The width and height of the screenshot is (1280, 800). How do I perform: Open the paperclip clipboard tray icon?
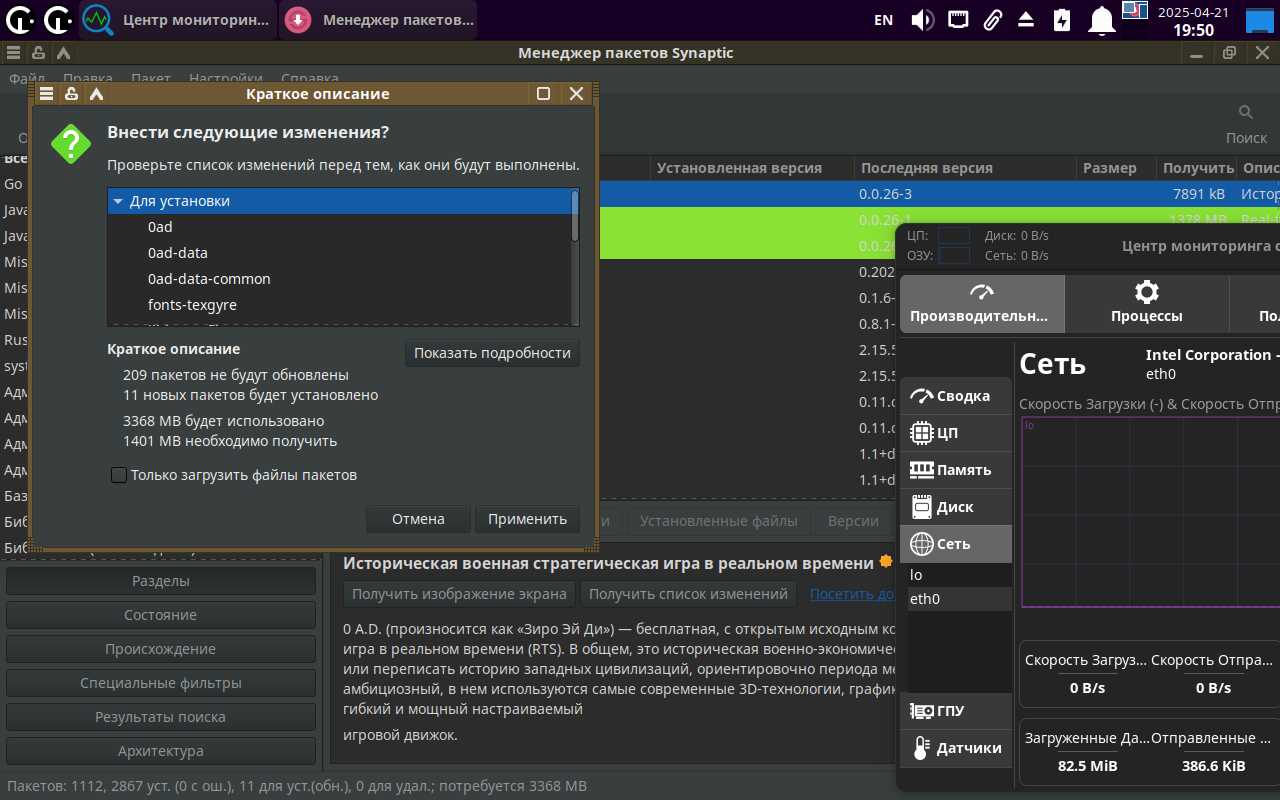(992, 19)
